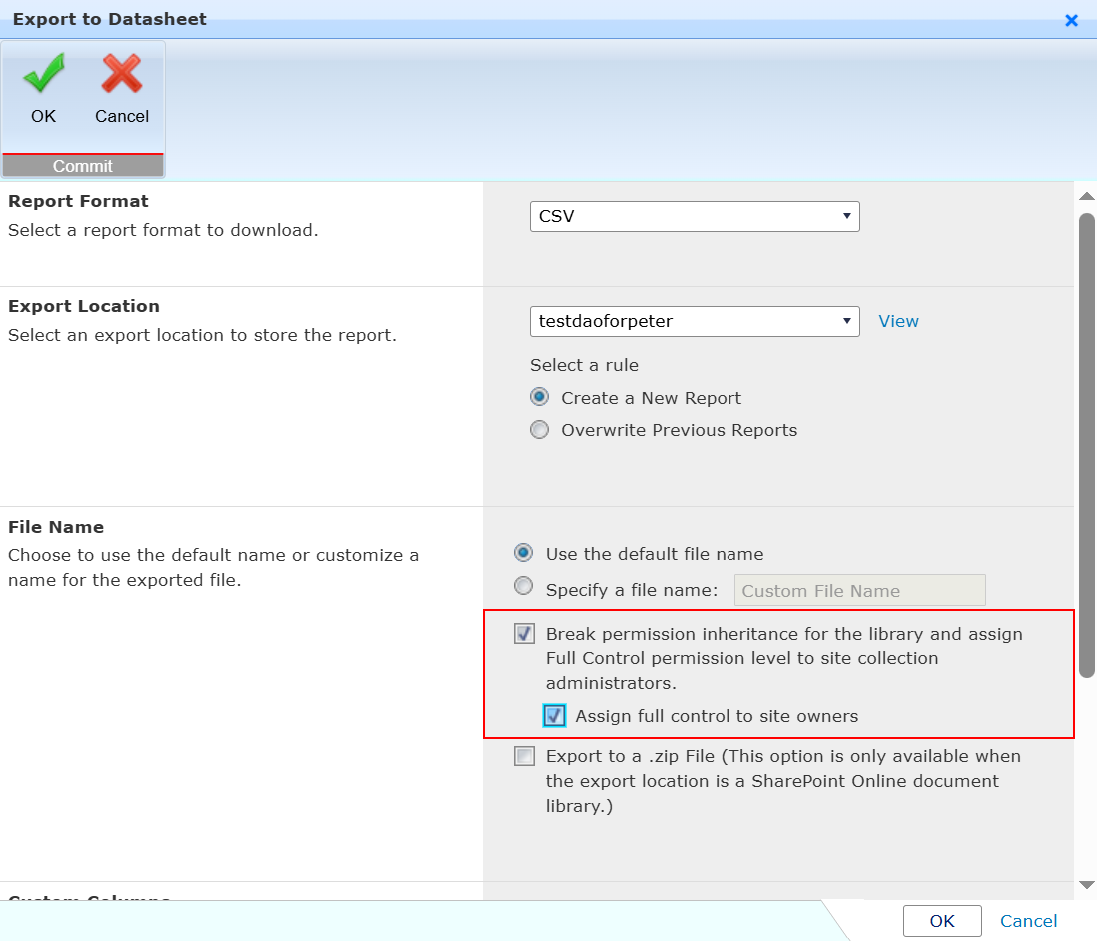1097x941 pixels.
Task: Click the scrollbar up arrow
Action: pyautogui.click(x=1087, y=195)
